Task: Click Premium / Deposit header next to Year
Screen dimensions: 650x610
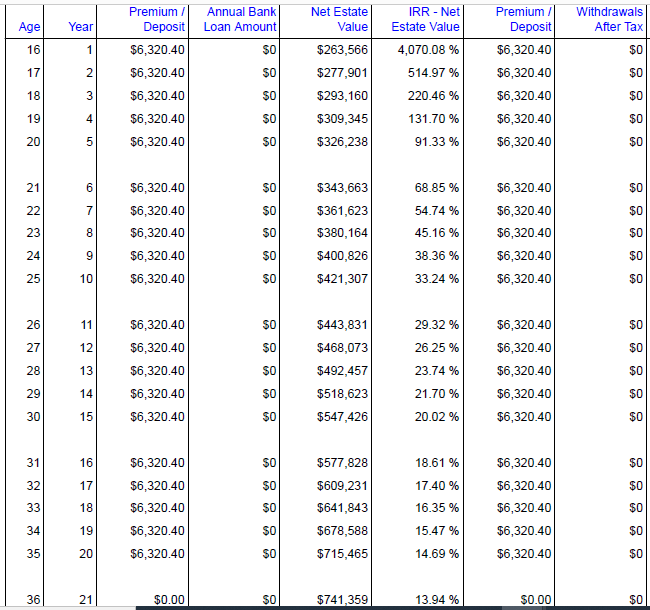Action: 157,19
